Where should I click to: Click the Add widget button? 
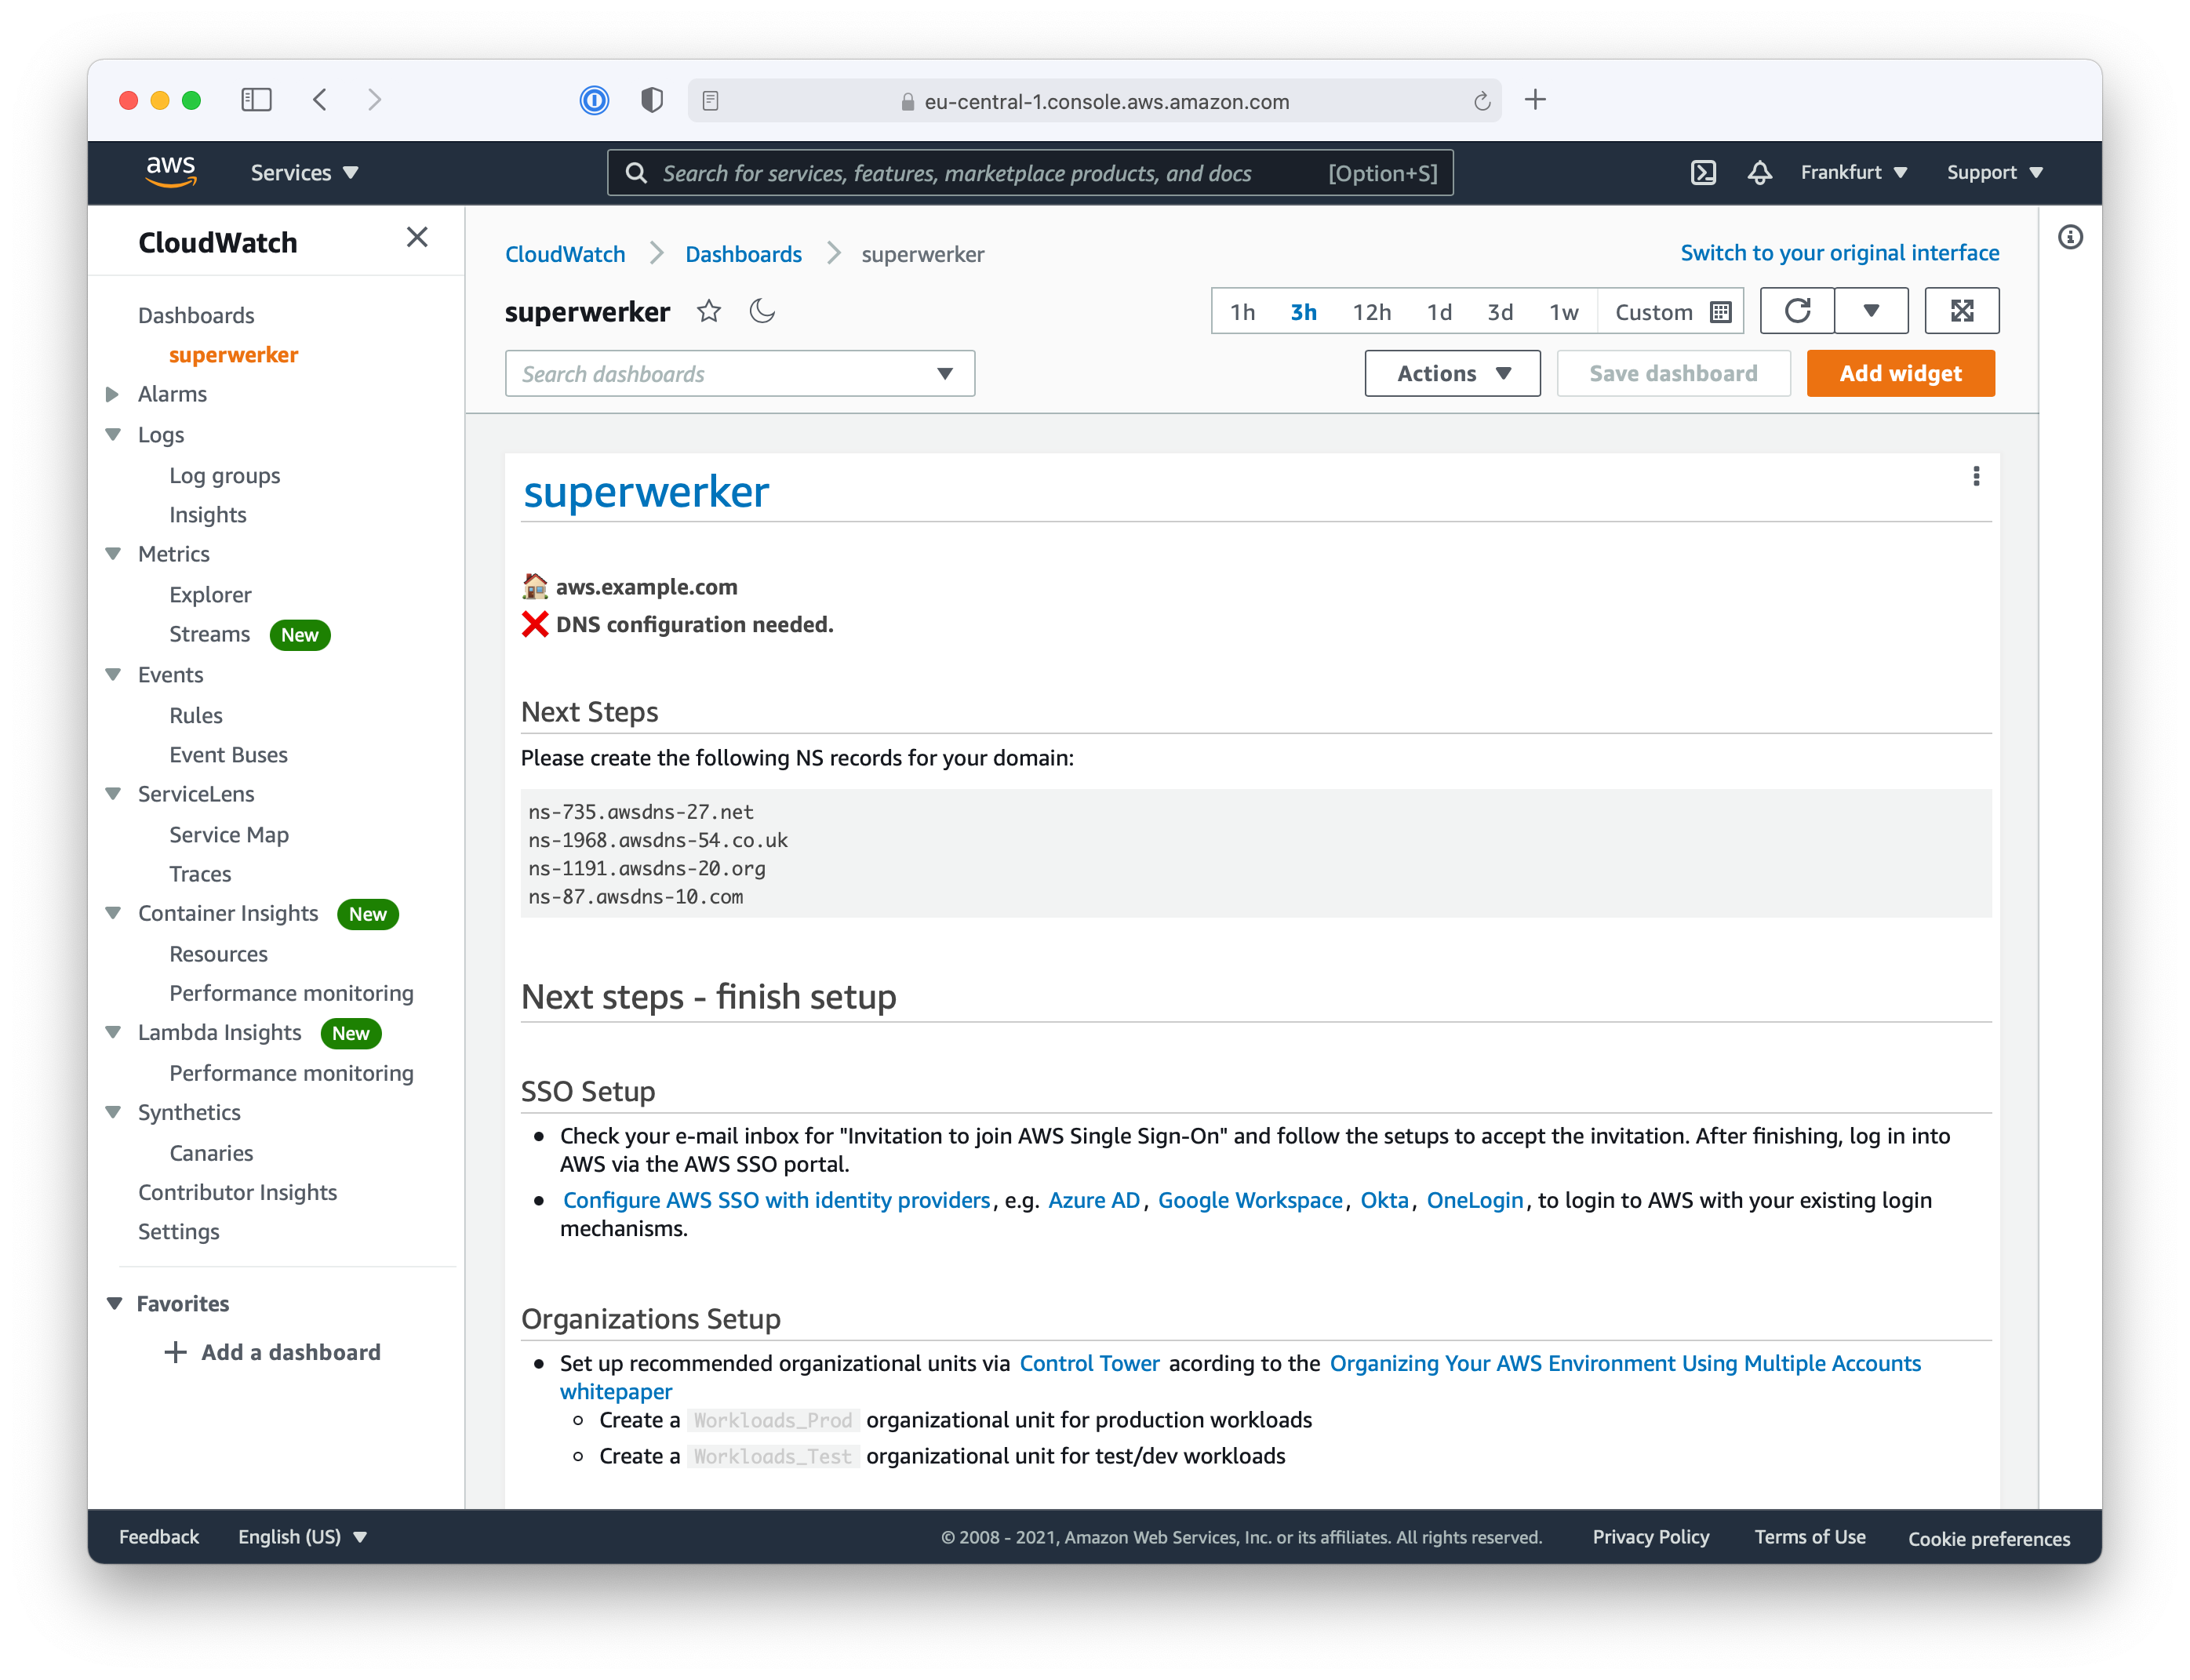[x=1900, y=373]
